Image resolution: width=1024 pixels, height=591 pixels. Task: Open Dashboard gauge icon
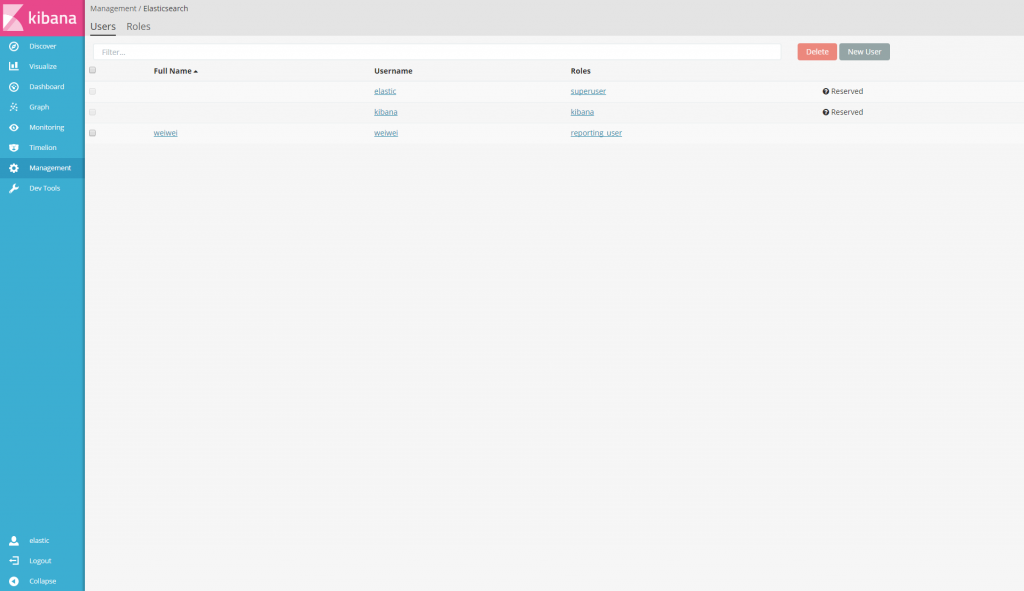click(x=14, y=87)
